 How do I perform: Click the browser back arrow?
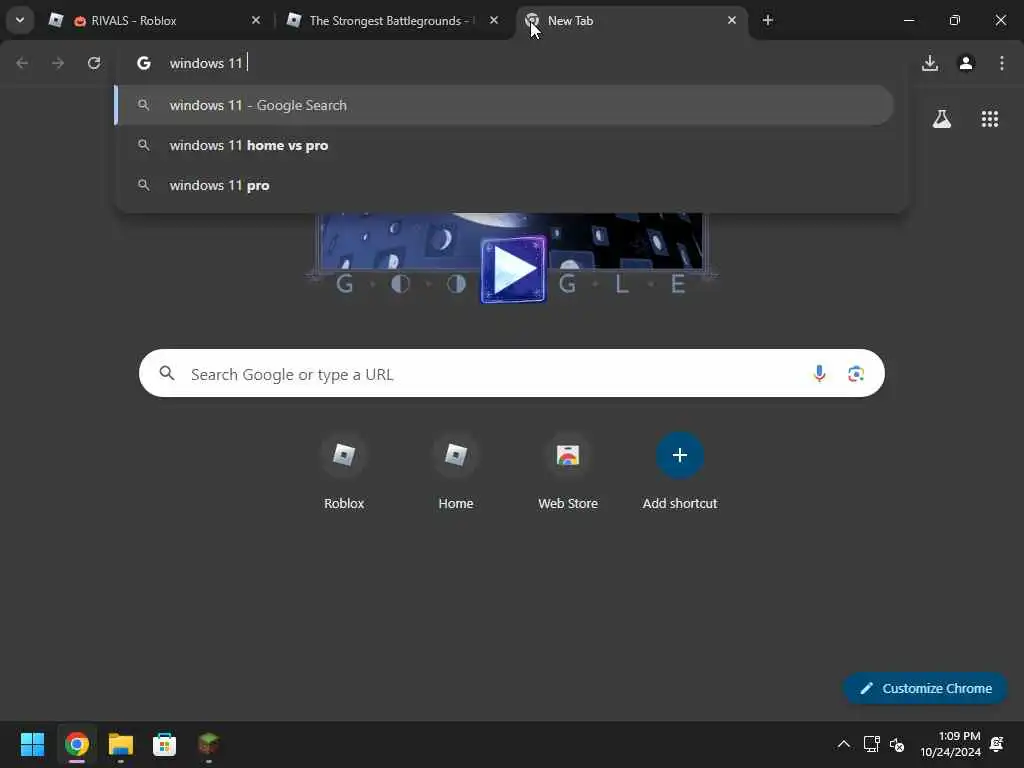[x=22, y=63]
